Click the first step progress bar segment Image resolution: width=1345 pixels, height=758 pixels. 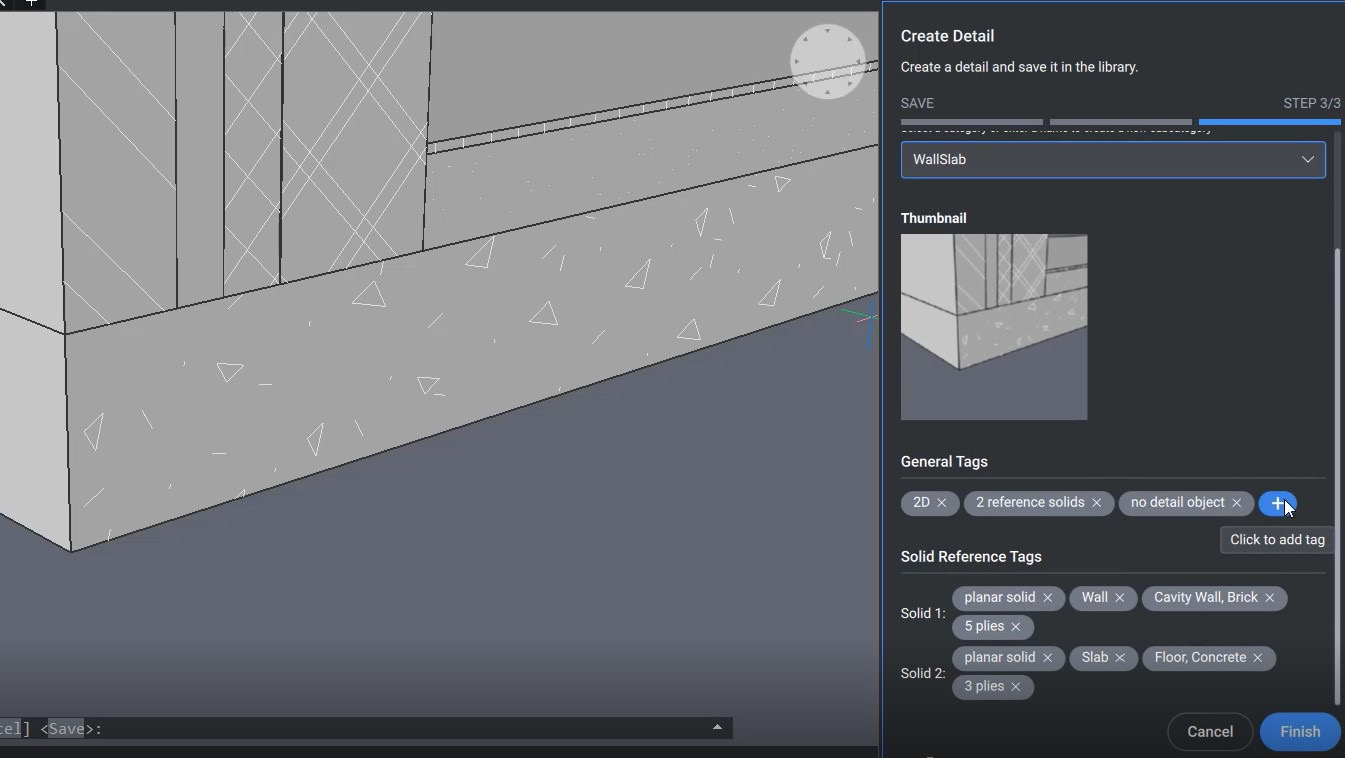[972, 122]
